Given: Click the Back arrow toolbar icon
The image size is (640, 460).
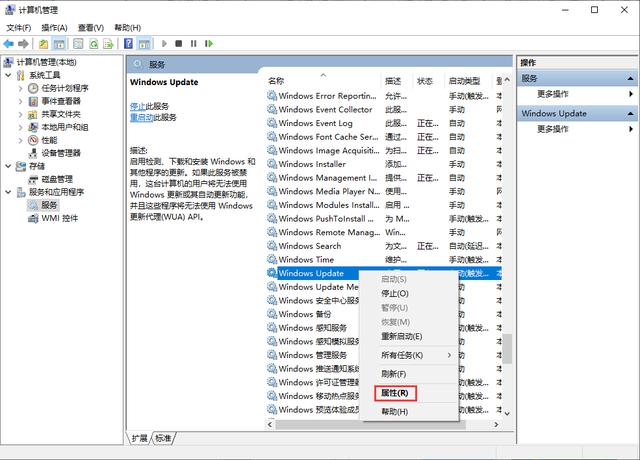Looking at the screenshot, I should click(9, 43).
